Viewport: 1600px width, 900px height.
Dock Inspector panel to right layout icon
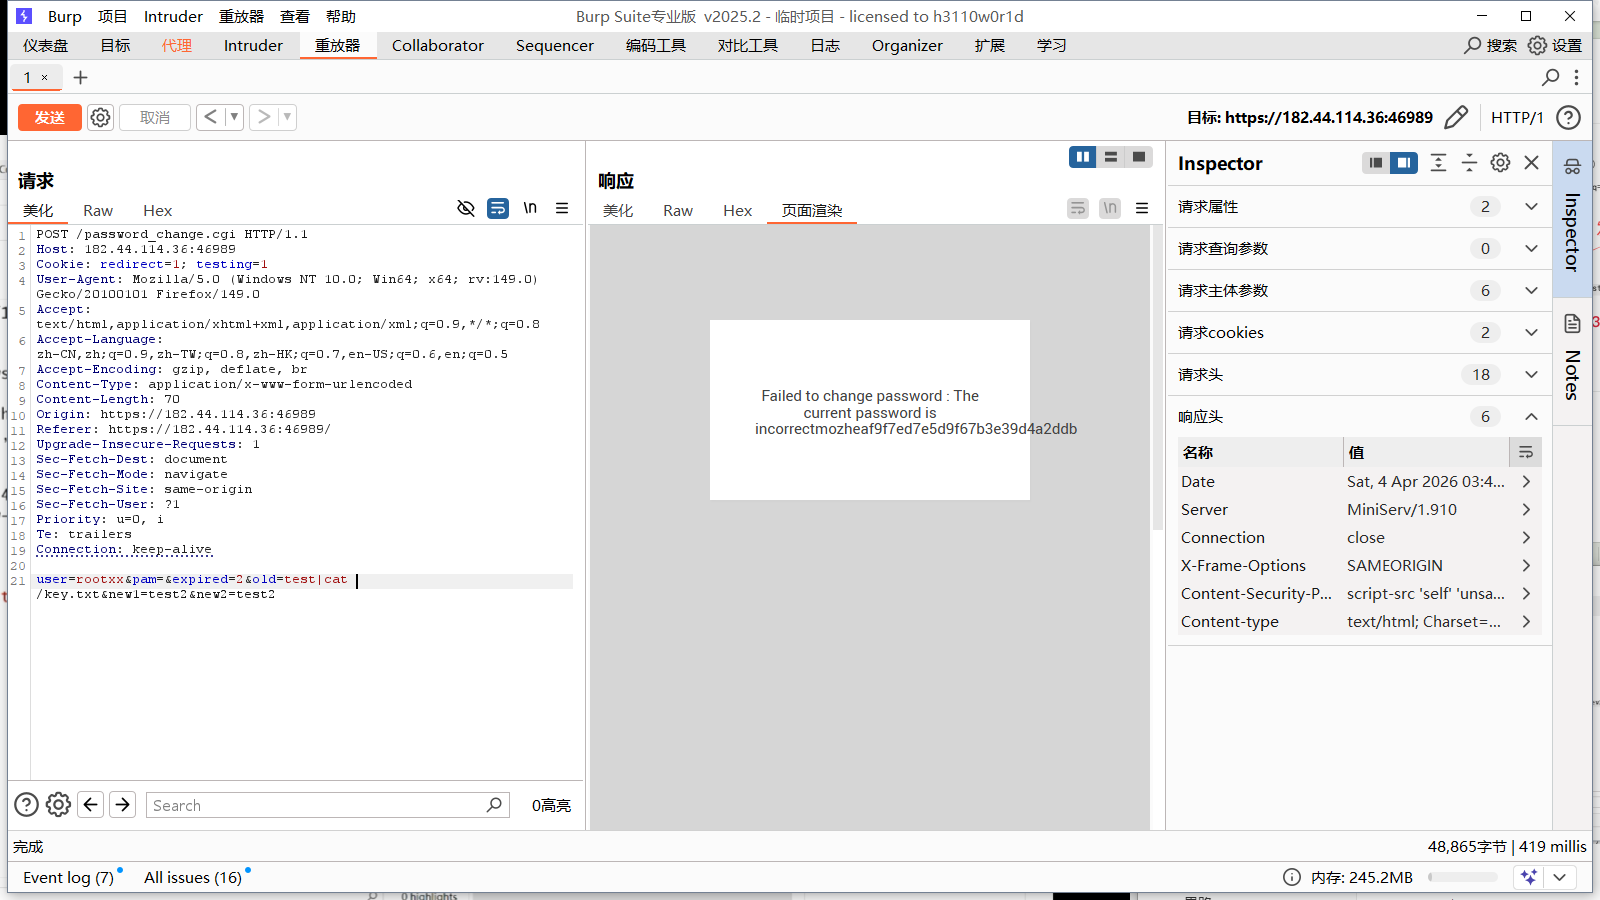coord(1404,163)
